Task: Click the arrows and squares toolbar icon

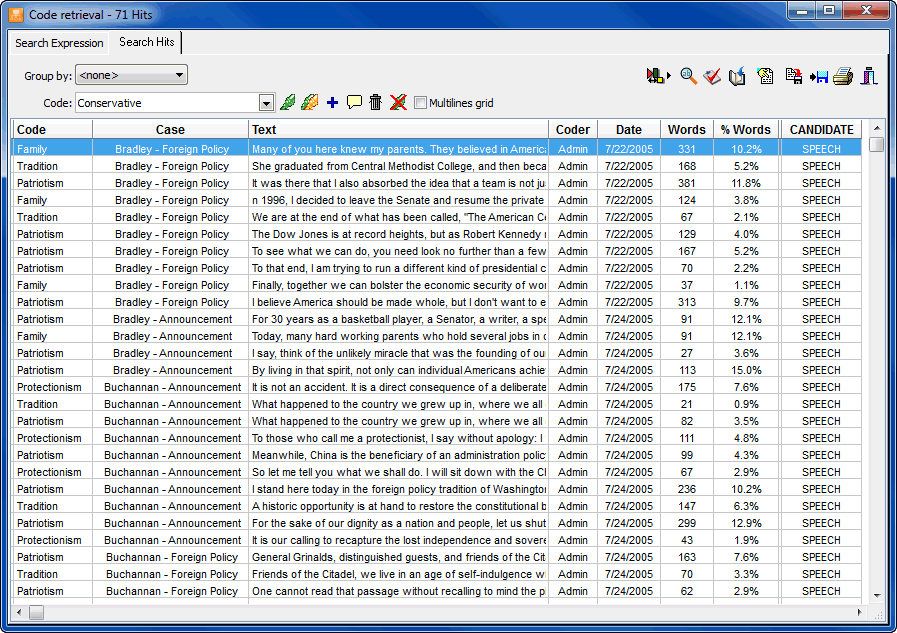Action: point(658,75)
